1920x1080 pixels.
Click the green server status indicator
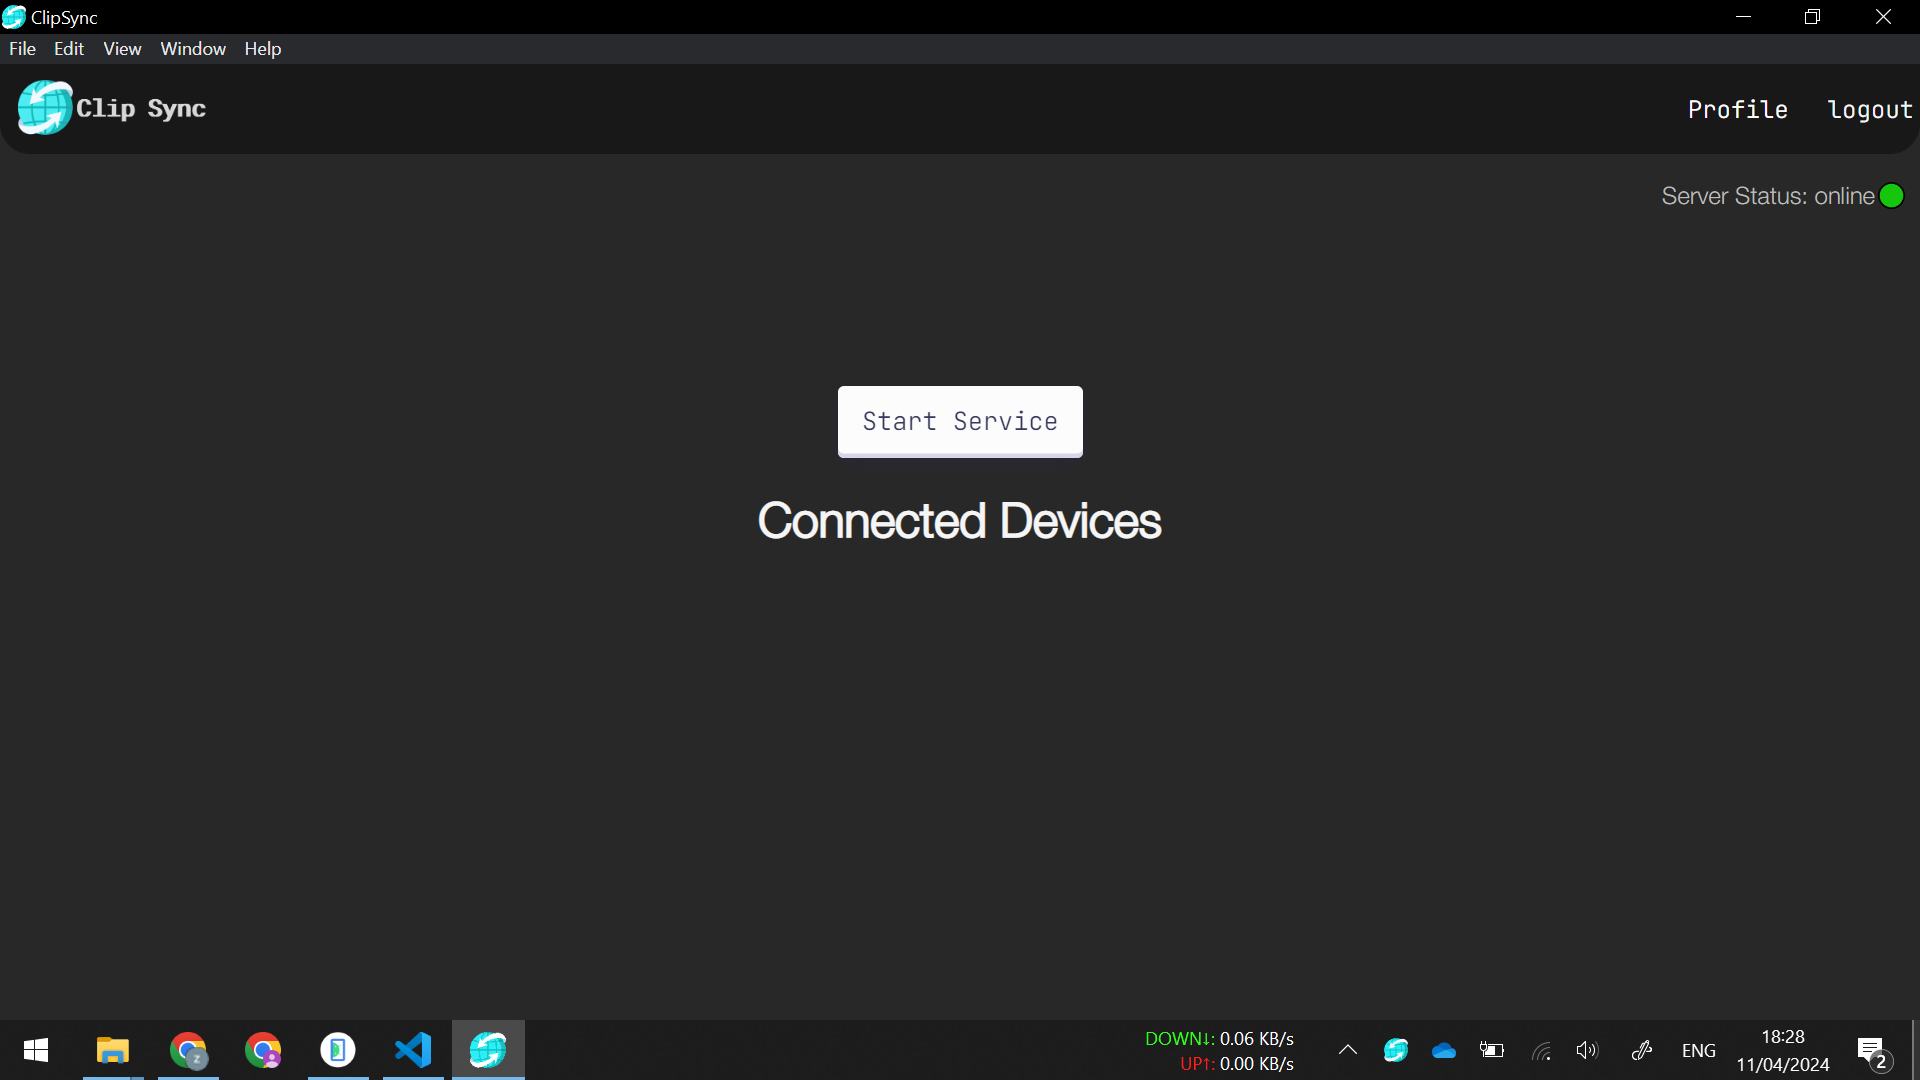1891,196
